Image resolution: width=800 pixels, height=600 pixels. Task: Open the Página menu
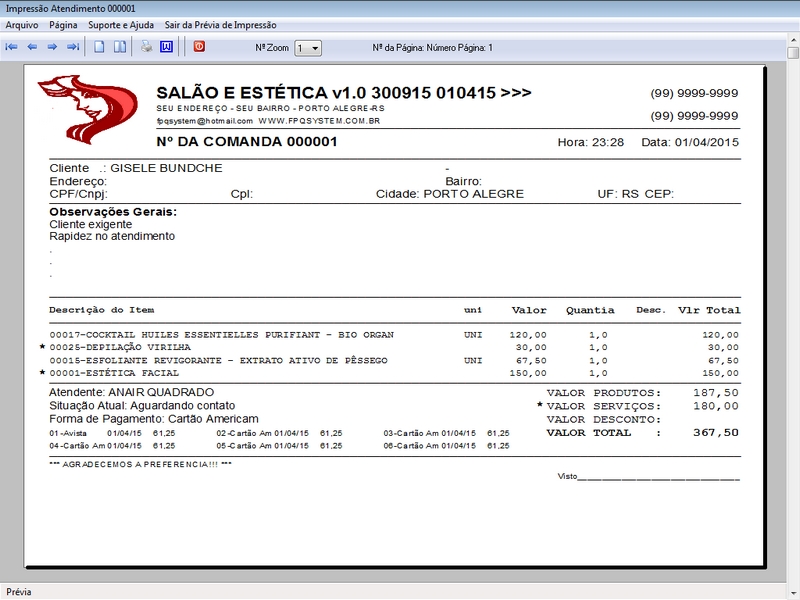pos(63,24)
